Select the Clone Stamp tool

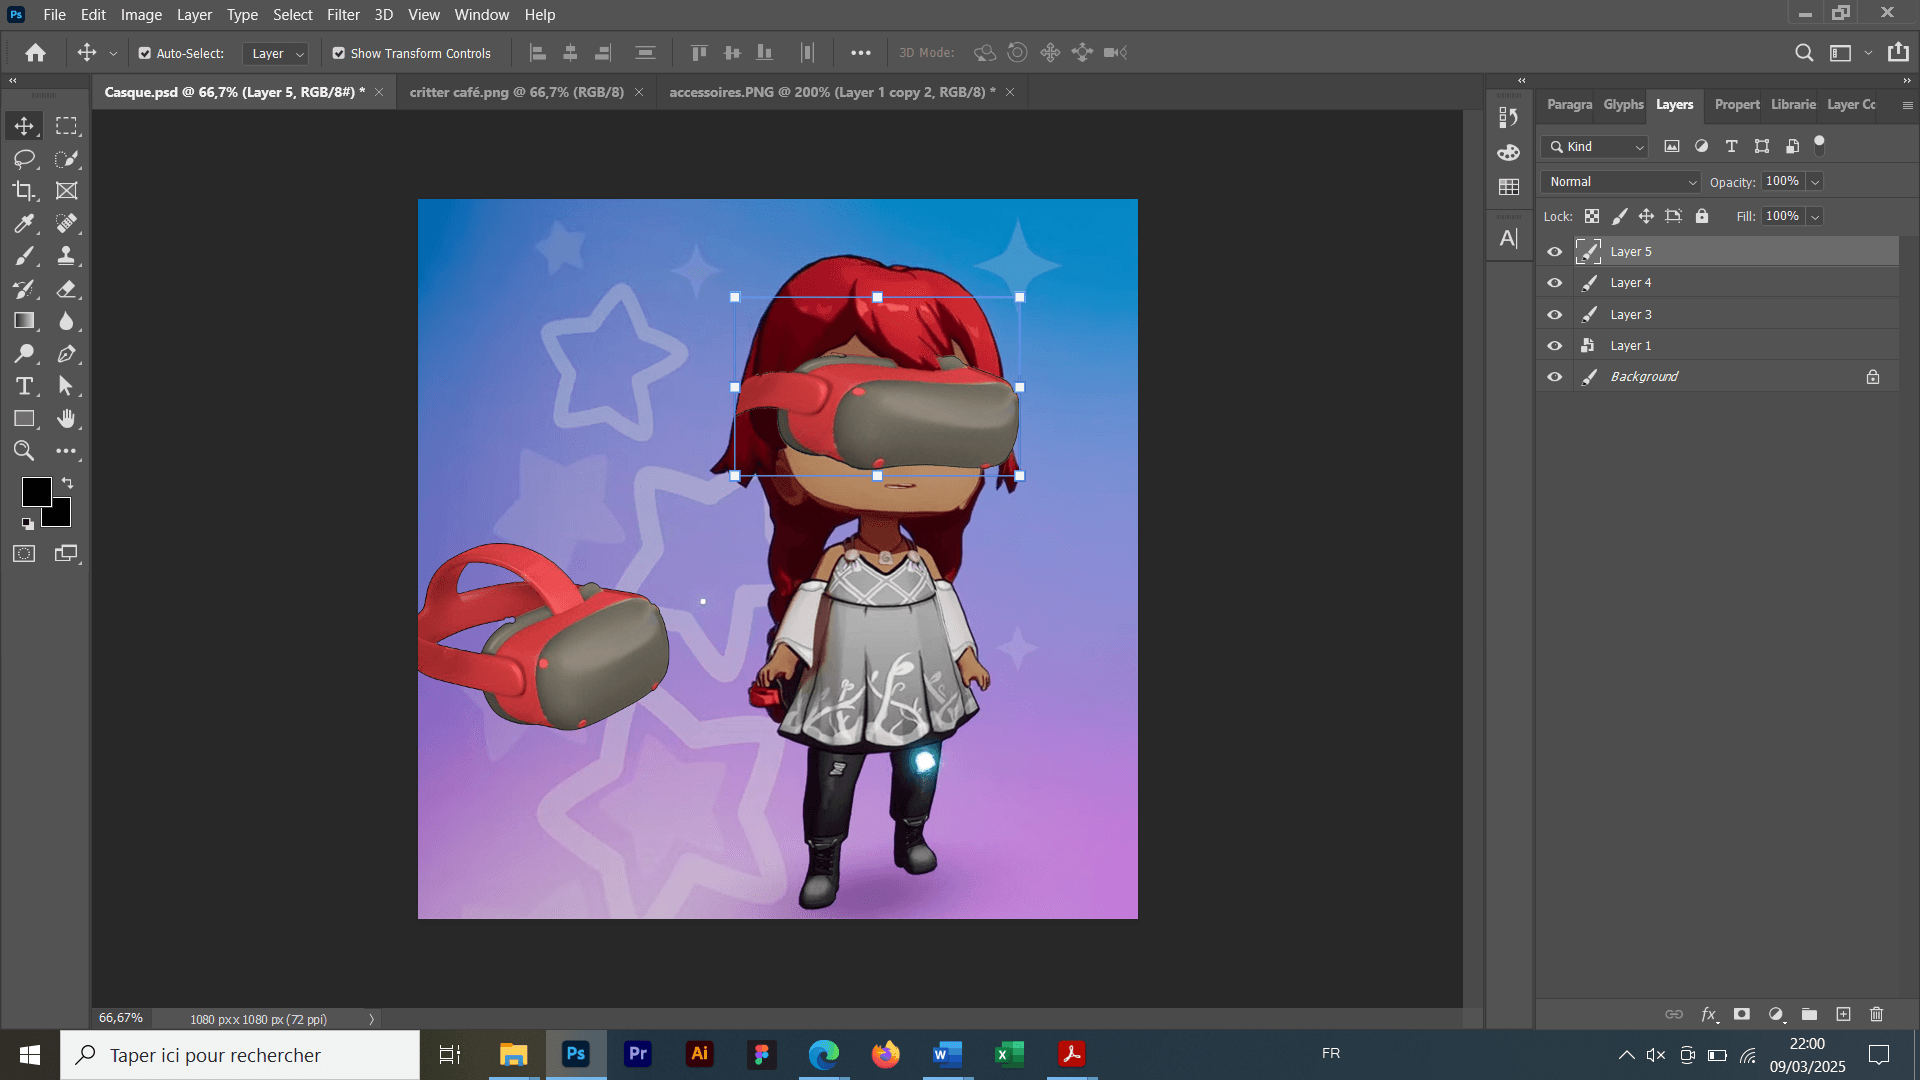click(x=66, y=256)
